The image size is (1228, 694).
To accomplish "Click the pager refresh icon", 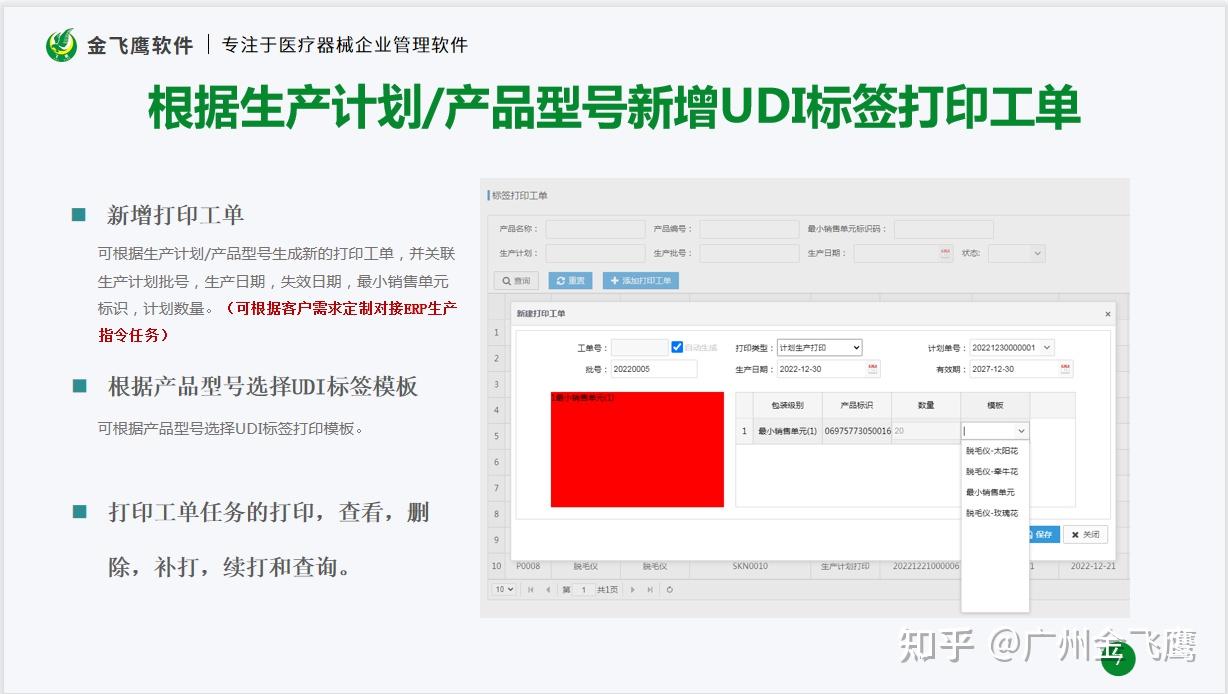I will click(669, 590).
